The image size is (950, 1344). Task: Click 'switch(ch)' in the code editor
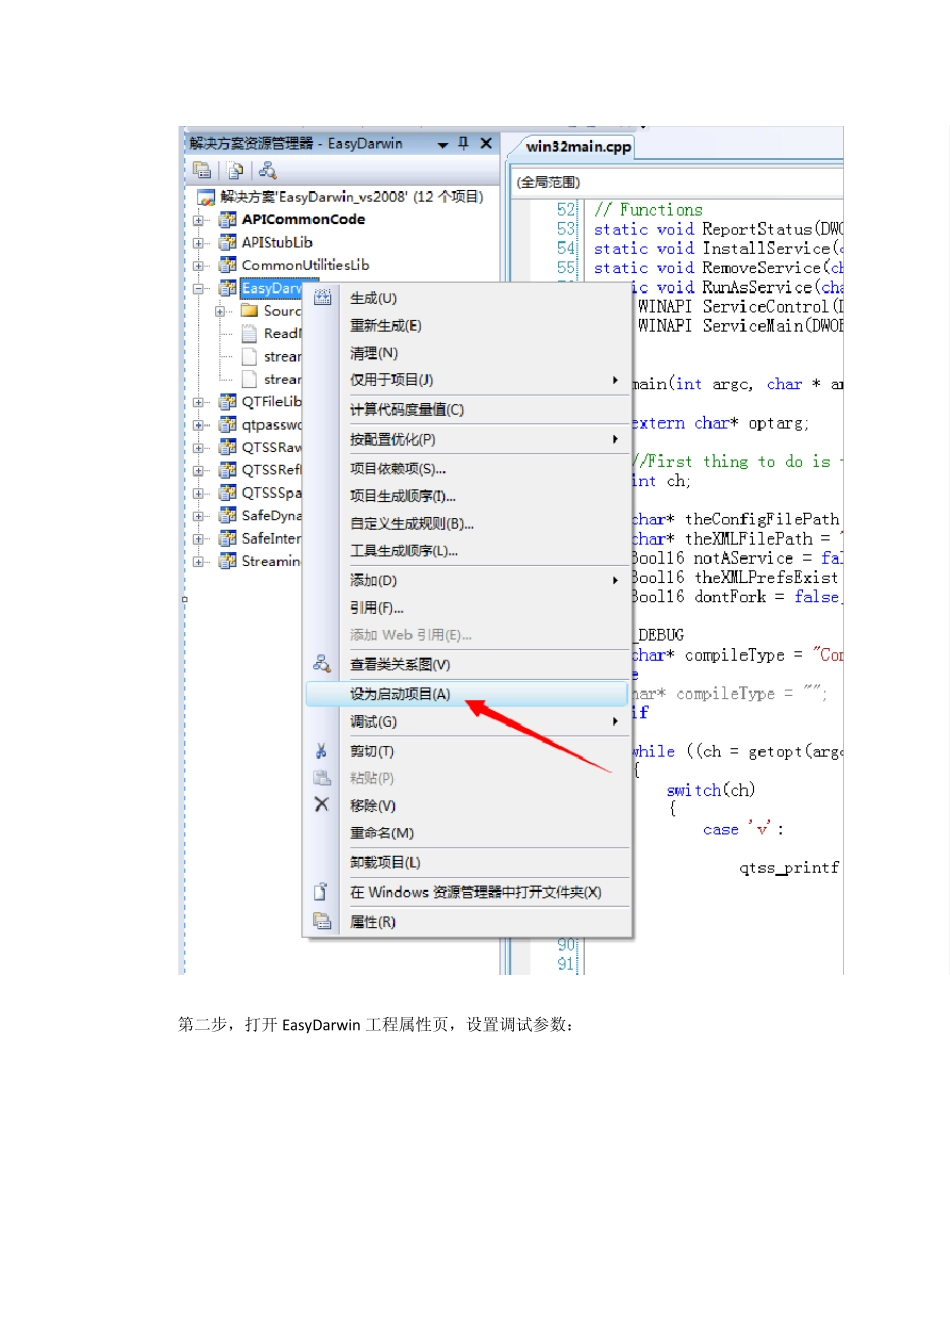coord(710,790)
